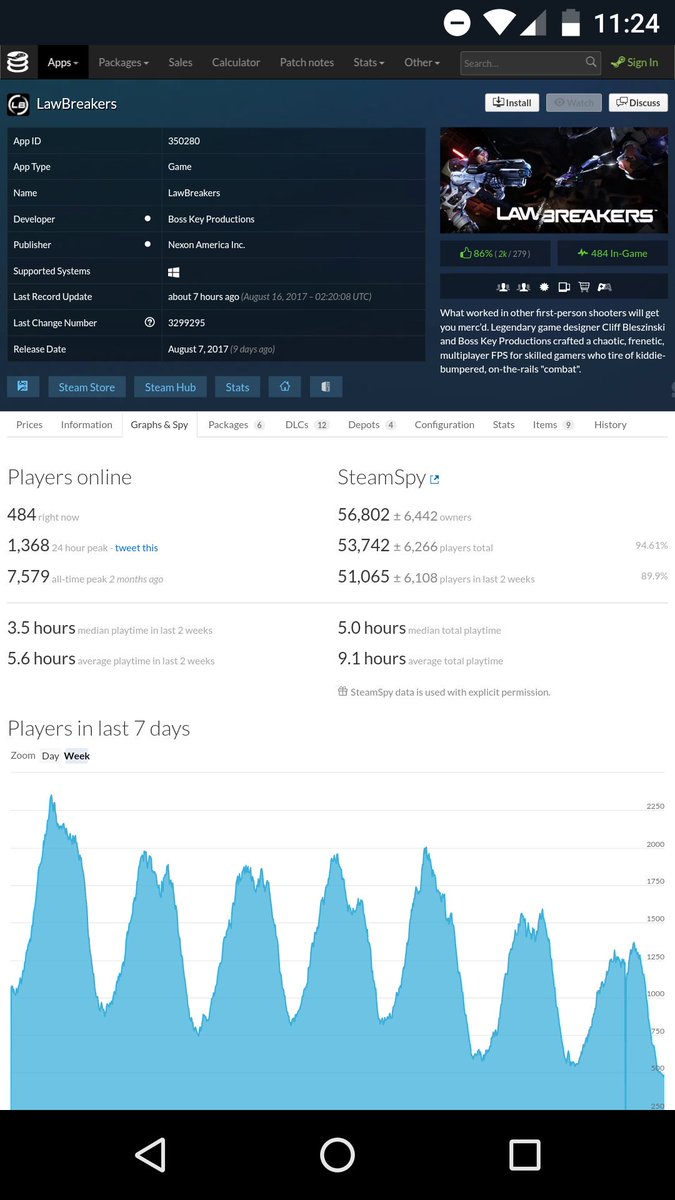Select the Graphs & Spy tab
This screenshot has height=1200, width=675.
tap(159, 425)
